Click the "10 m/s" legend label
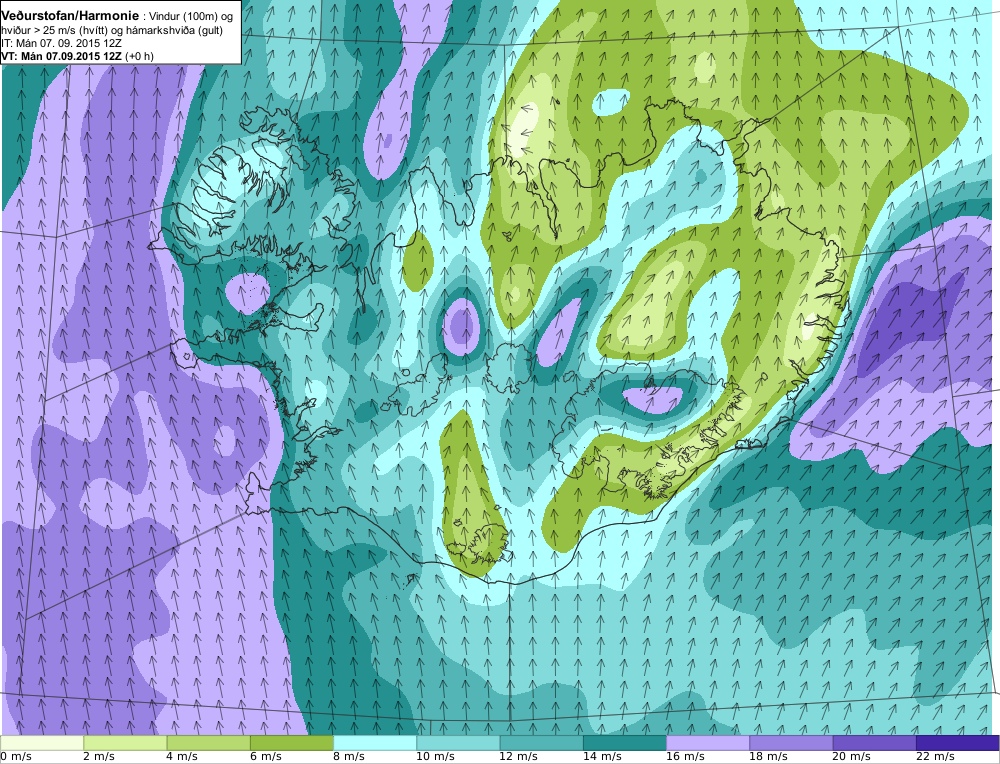Image resolution: width=1000 pixels, height=764 pixels. coord(436,757)
